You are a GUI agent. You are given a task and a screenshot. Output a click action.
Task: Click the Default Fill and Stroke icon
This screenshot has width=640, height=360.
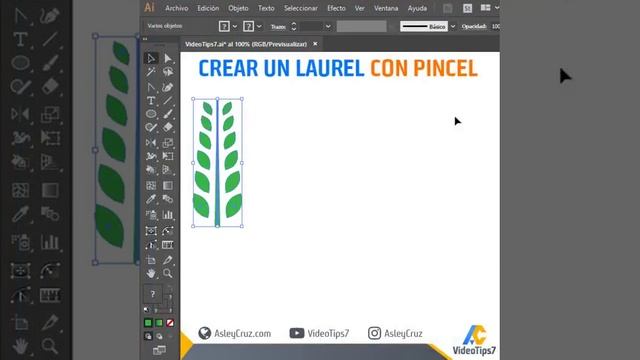coord(147,310)
